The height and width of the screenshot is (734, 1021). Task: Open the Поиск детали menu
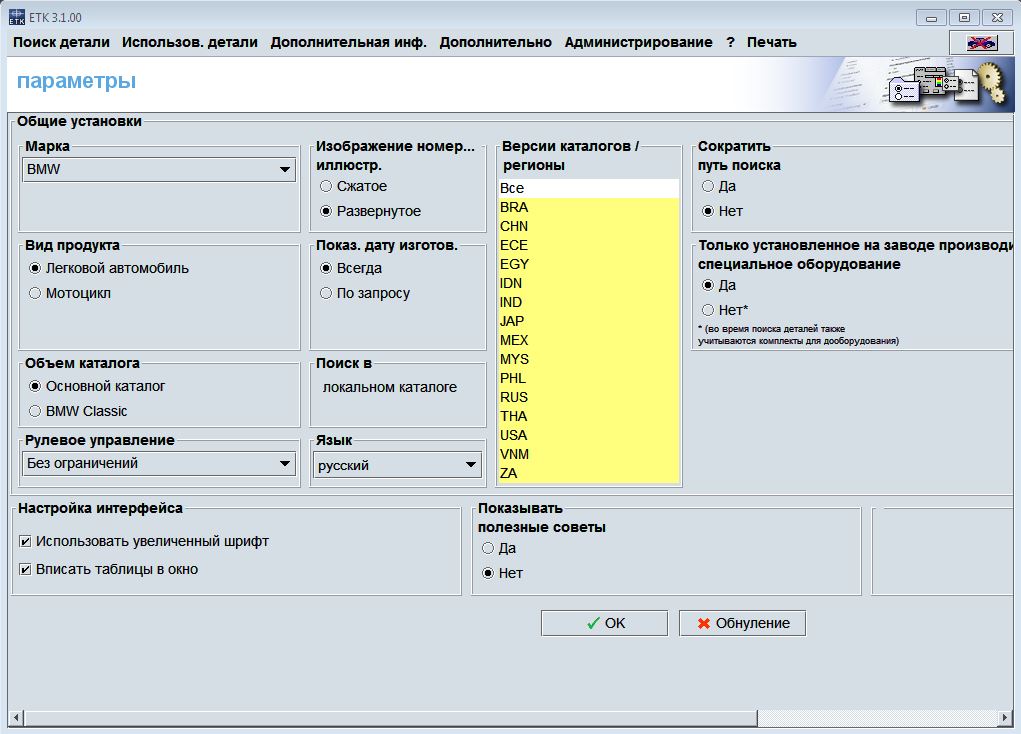61,42
